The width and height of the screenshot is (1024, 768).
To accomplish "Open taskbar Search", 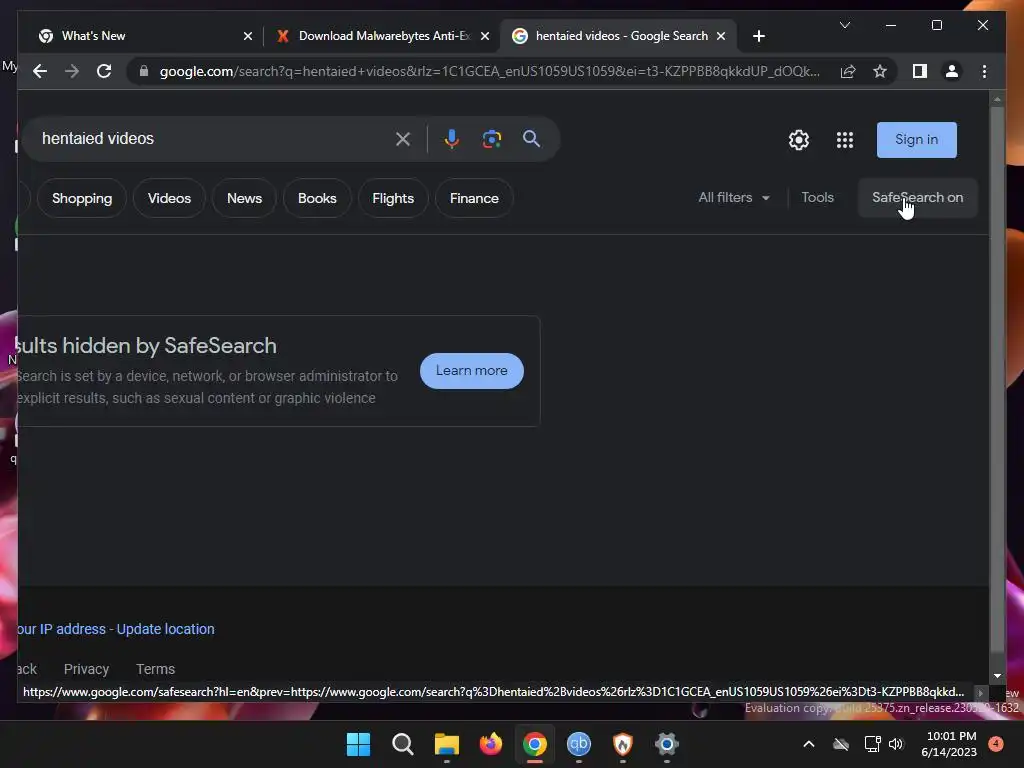I will coord(402,744).
